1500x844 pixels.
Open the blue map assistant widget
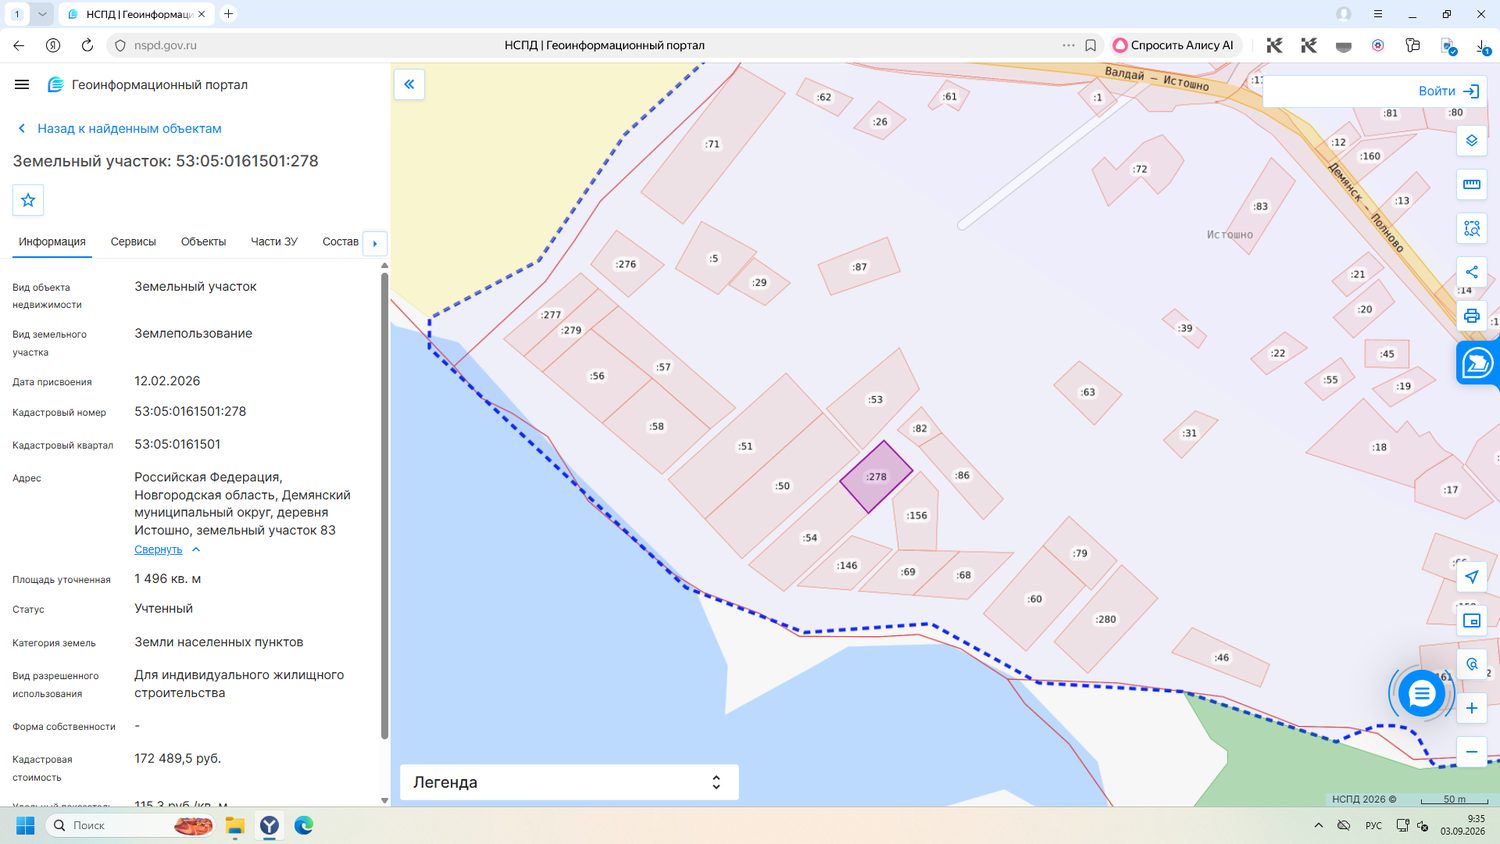pos(1477,363)
